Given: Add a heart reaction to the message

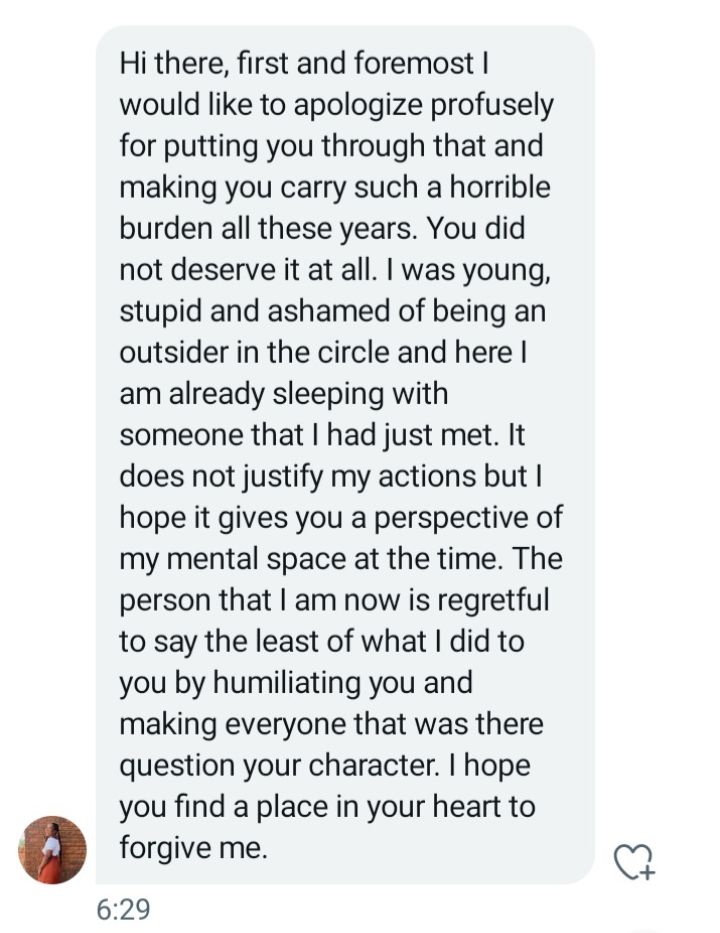Looking at the screenshot, I should click(x=633, y=861).
